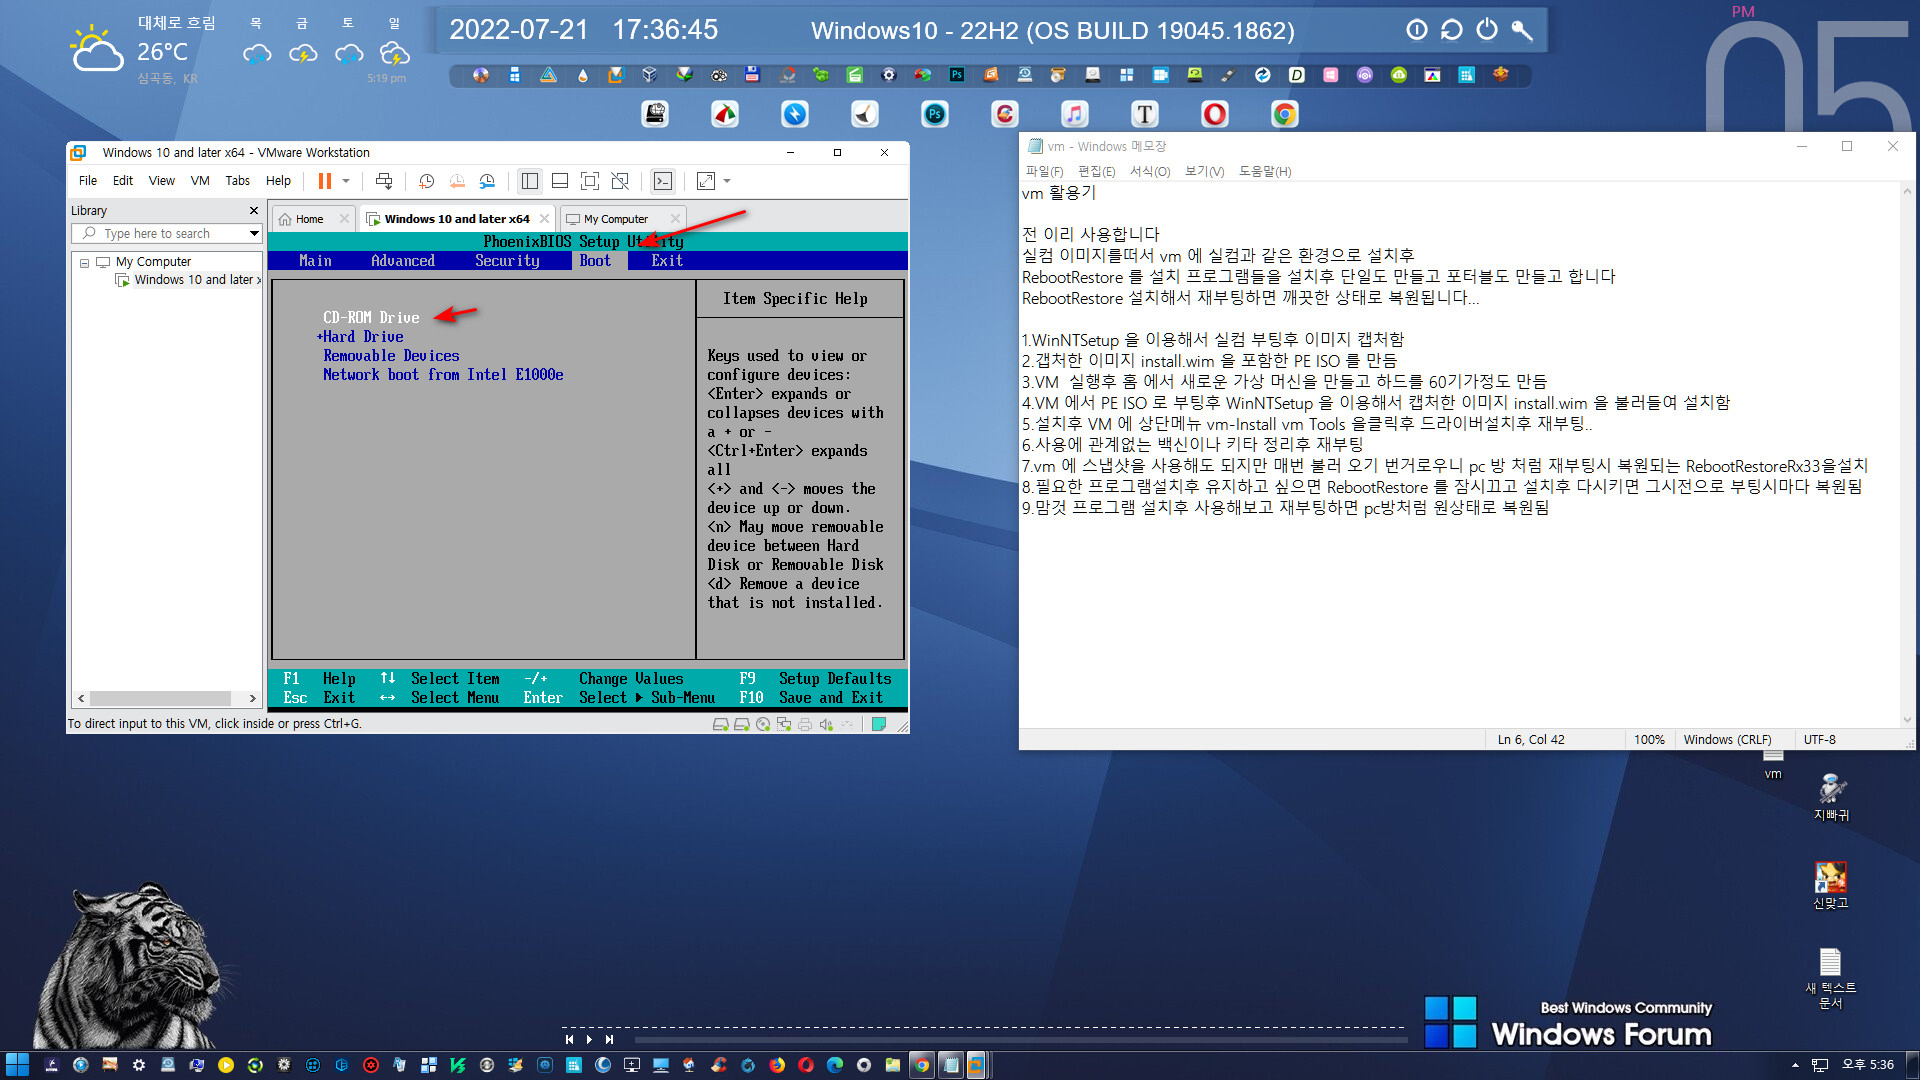The width and height of the screenshot is (1920, 1080).
Task: Take a snapshot with the clock-plus icon
Action: point(427,181)
